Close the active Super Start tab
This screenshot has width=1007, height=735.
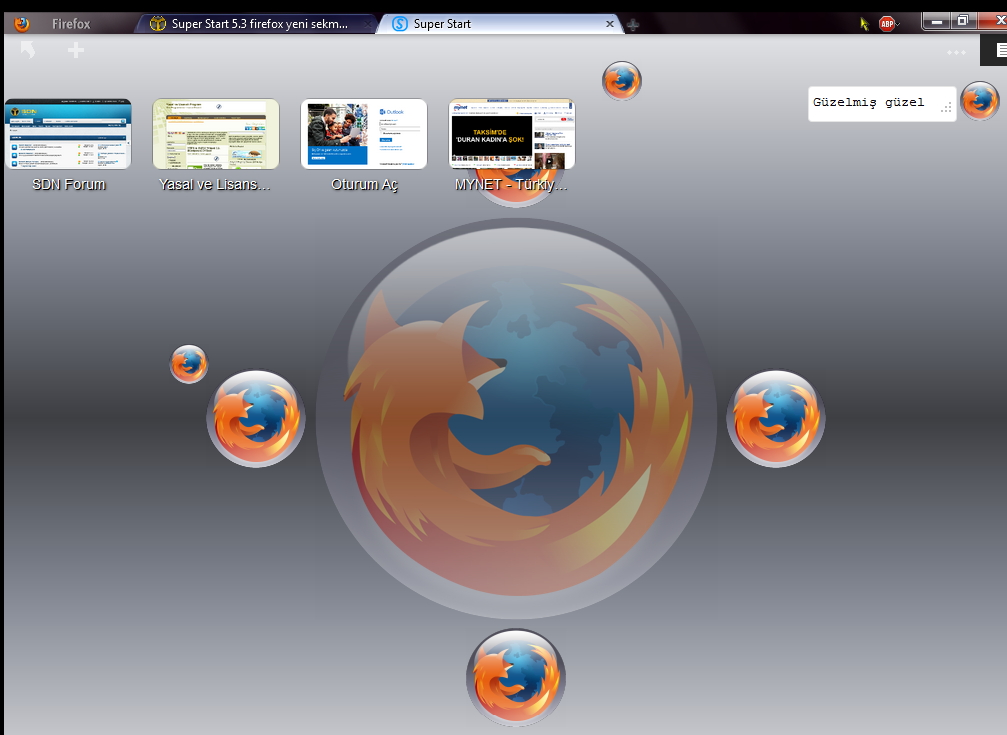tap(609, 24)
